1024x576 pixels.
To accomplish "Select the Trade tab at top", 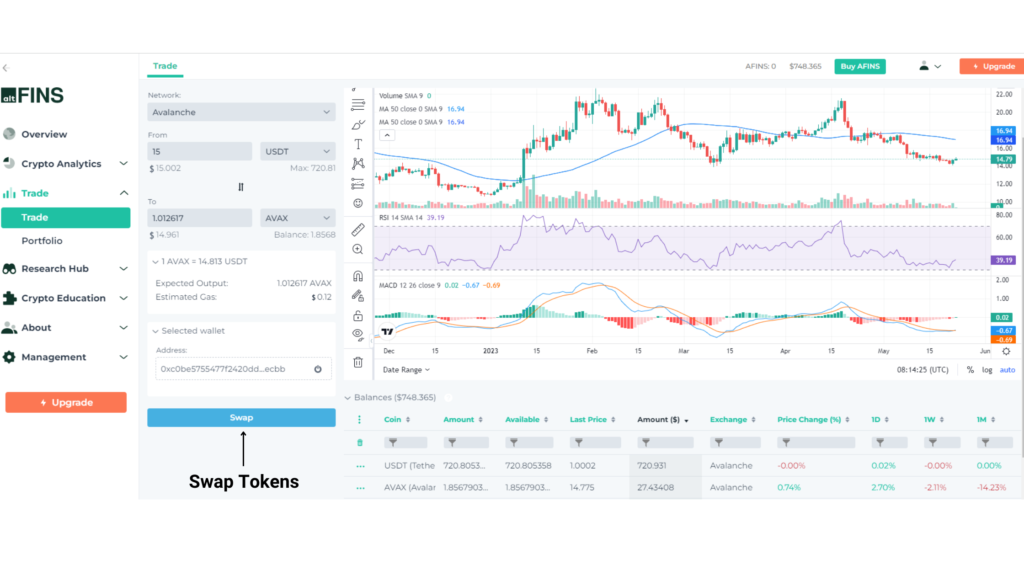I will point(165,66).
